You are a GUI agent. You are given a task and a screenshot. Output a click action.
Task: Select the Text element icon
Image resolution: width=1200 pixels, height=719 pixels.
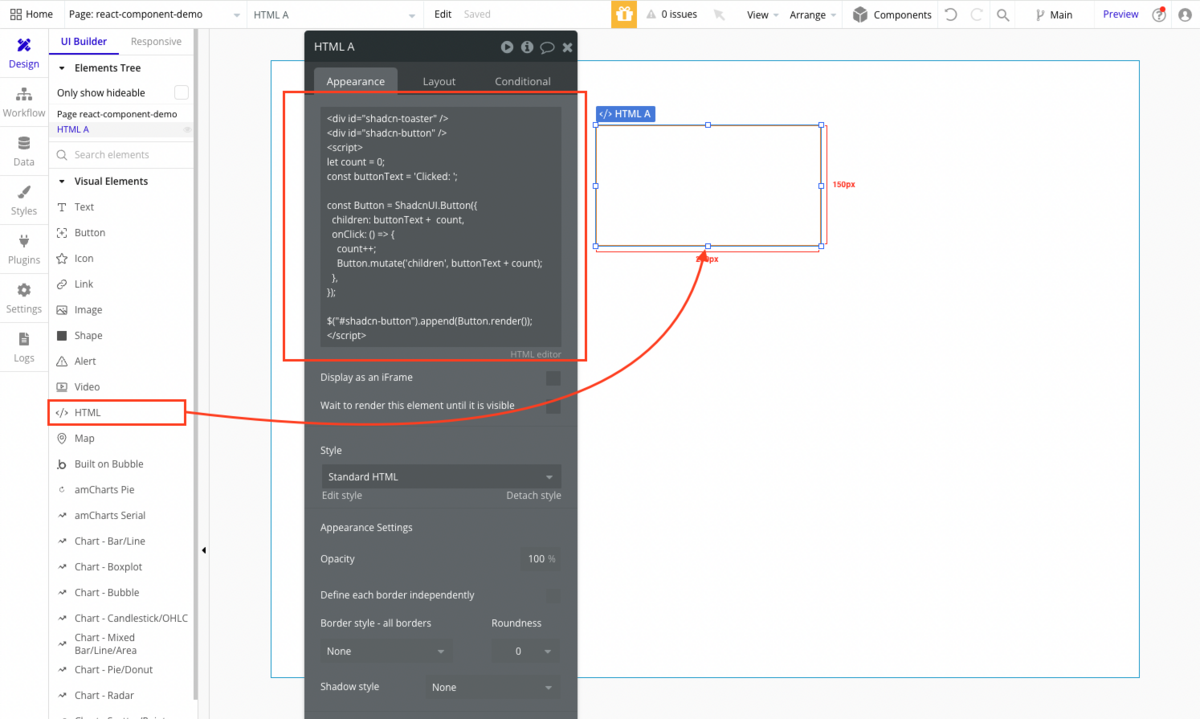tap(62, 207)
